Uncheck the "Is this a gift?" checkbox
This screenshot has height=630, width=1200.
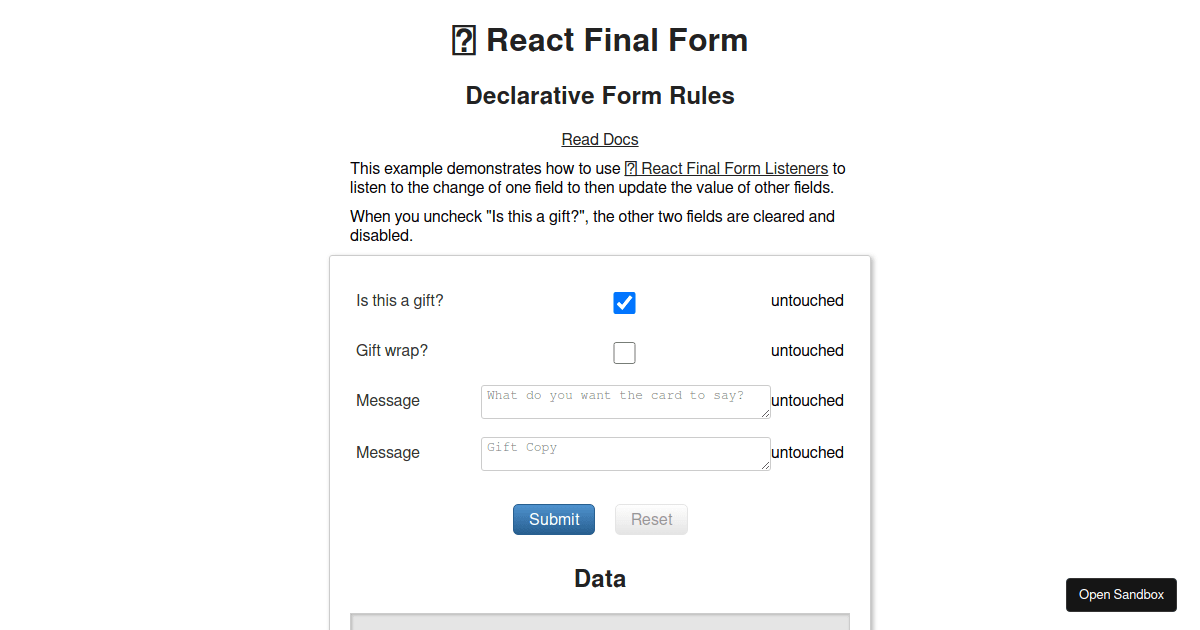click(624, 302)
